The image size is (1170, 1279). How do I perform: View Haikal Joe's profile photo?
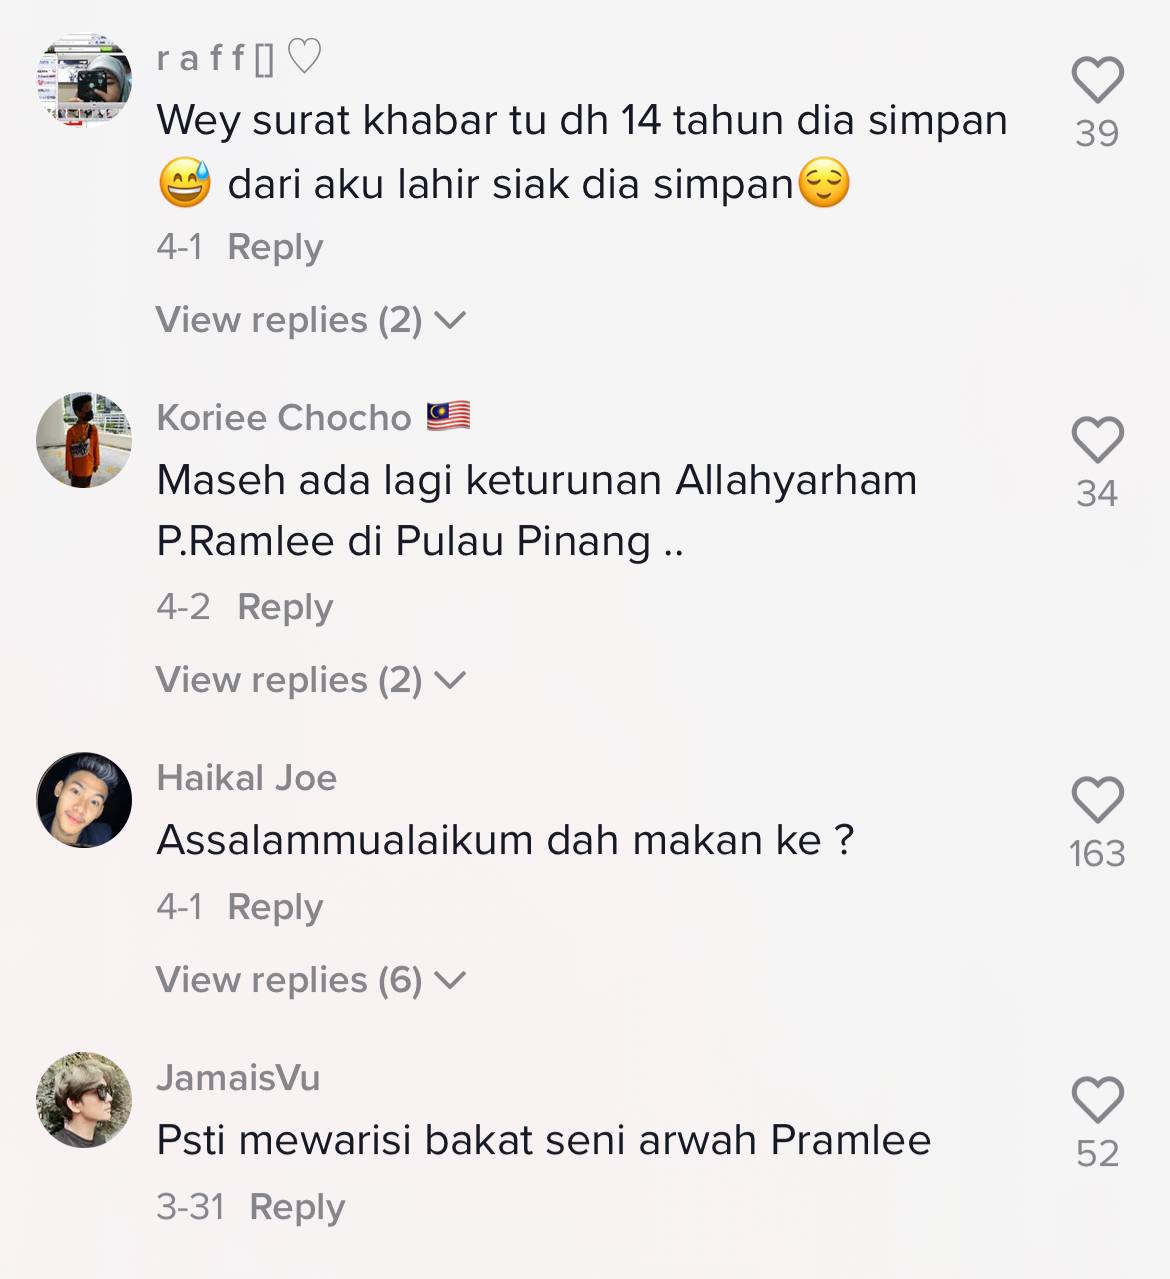click(84, 800)
